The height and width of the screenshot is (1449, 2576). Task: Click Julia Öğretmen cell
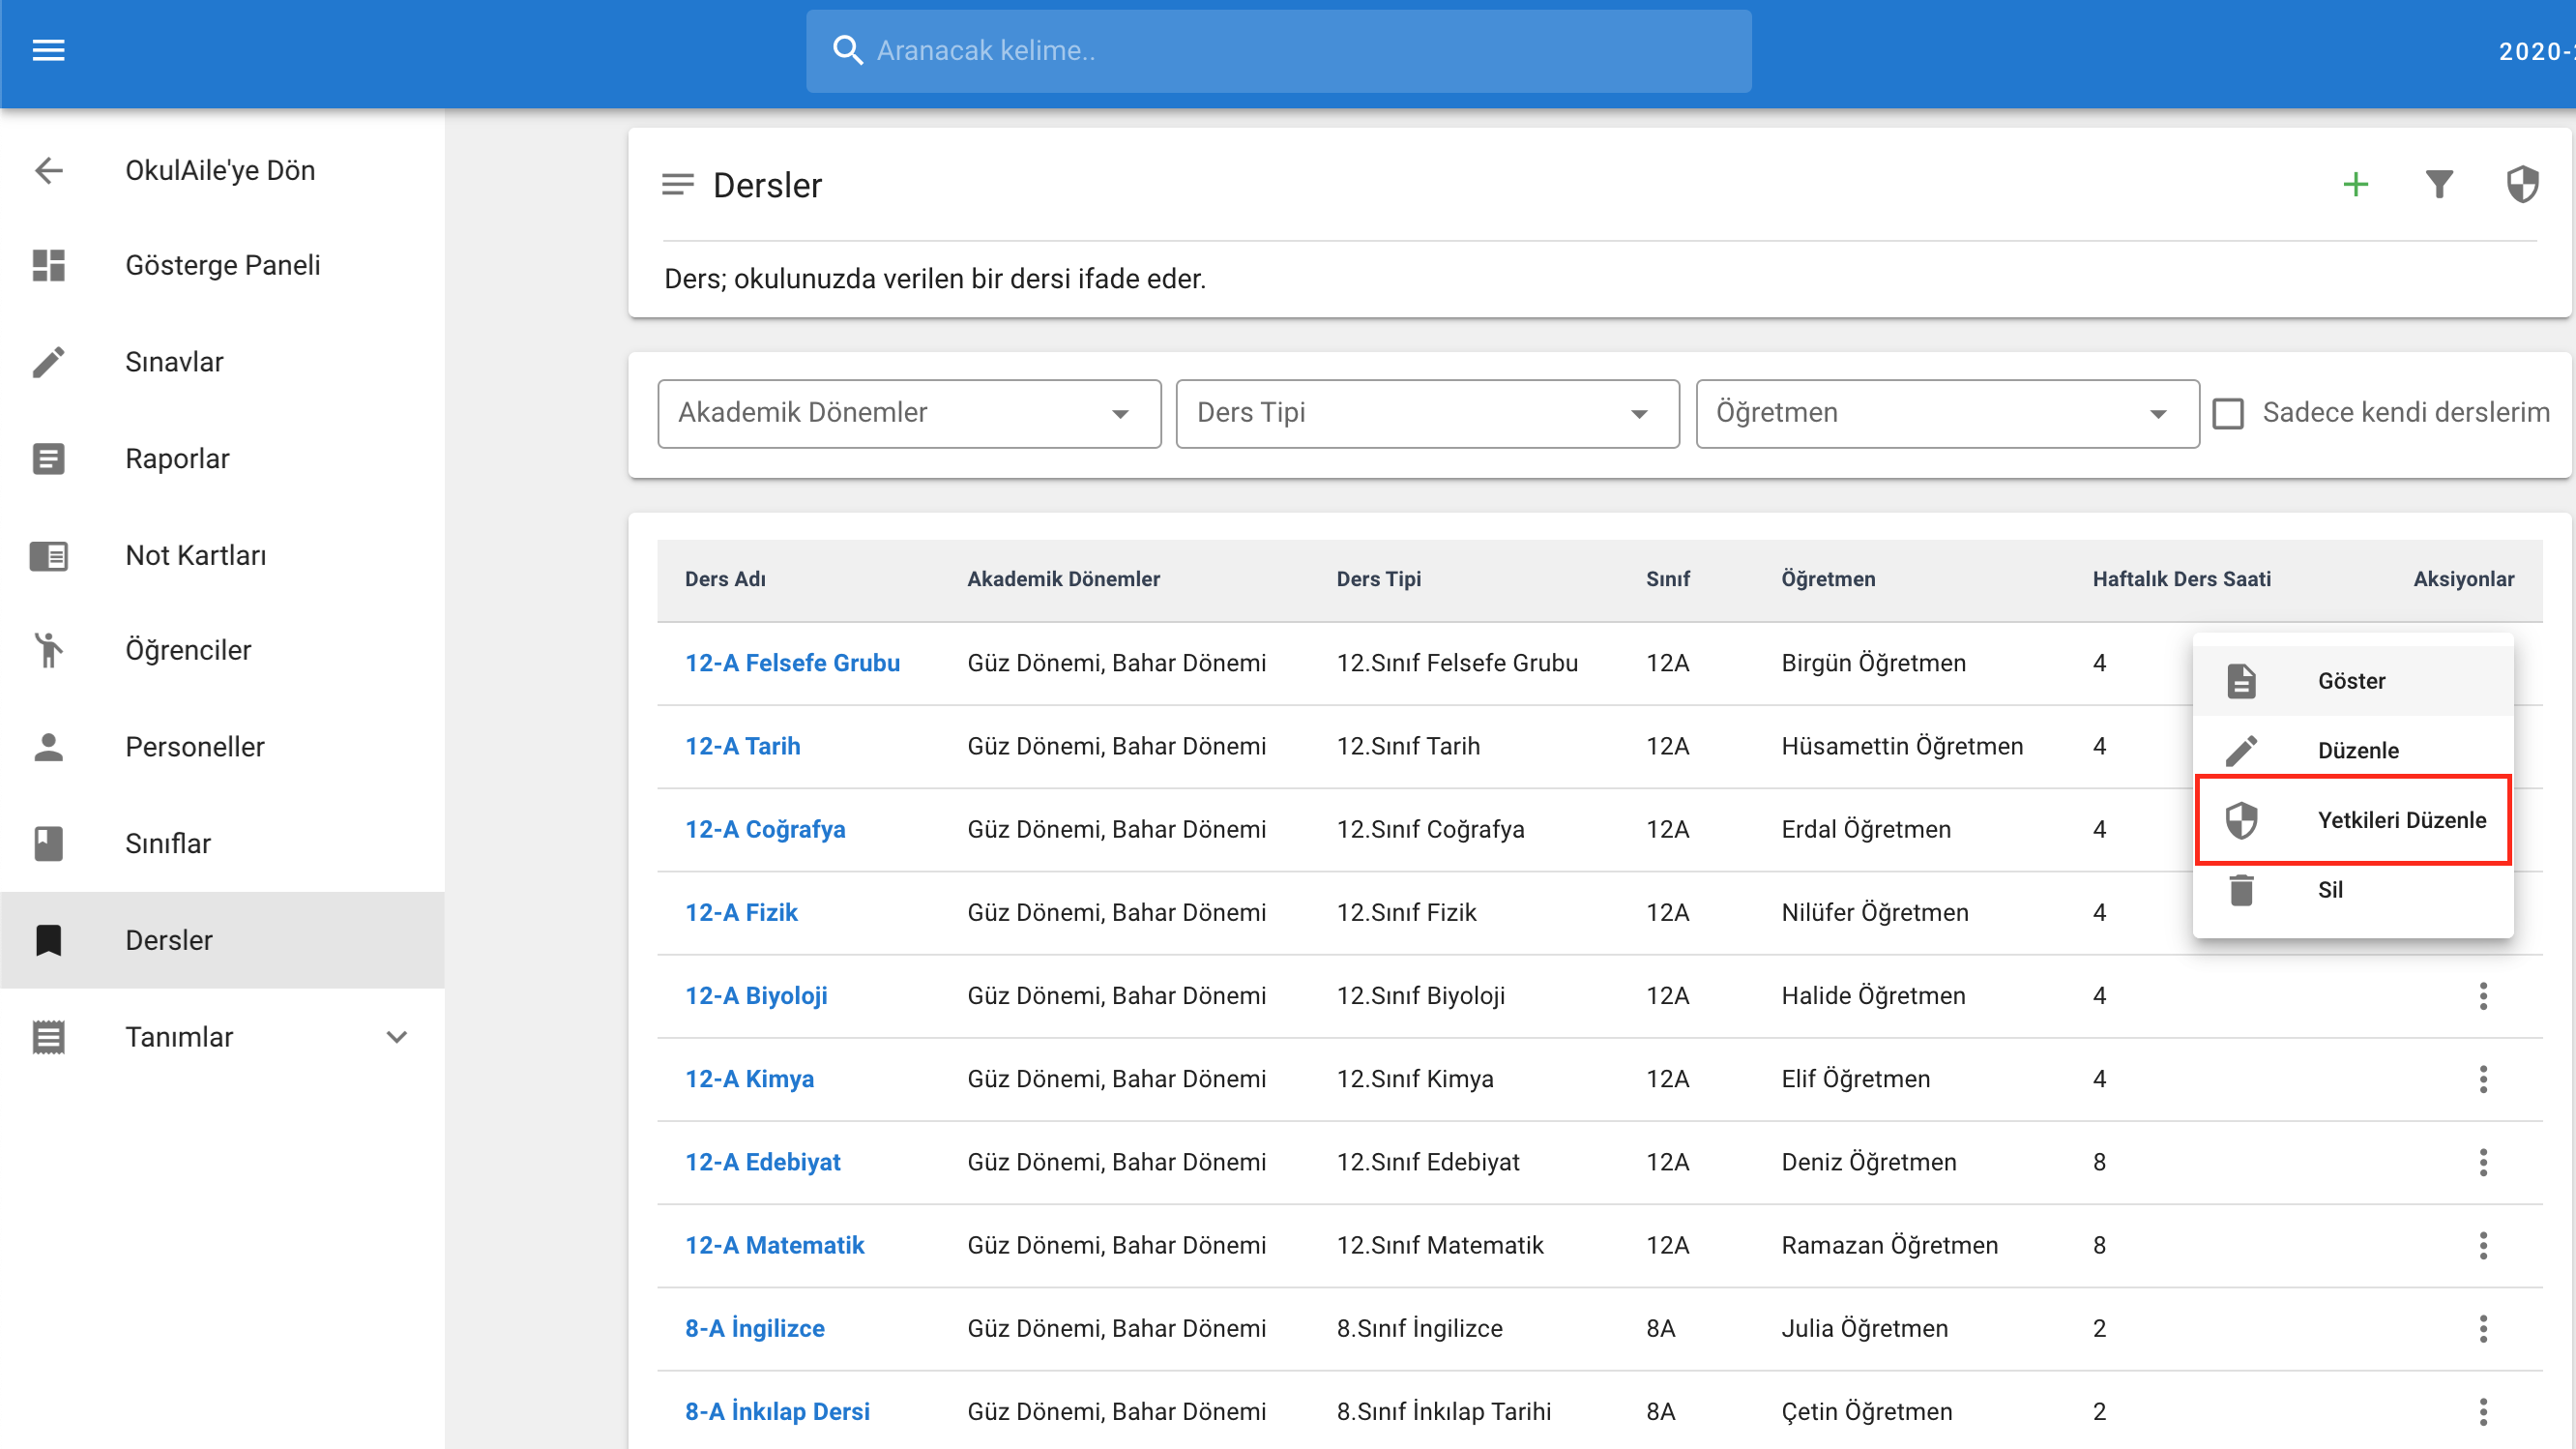click(1865, 1328)
